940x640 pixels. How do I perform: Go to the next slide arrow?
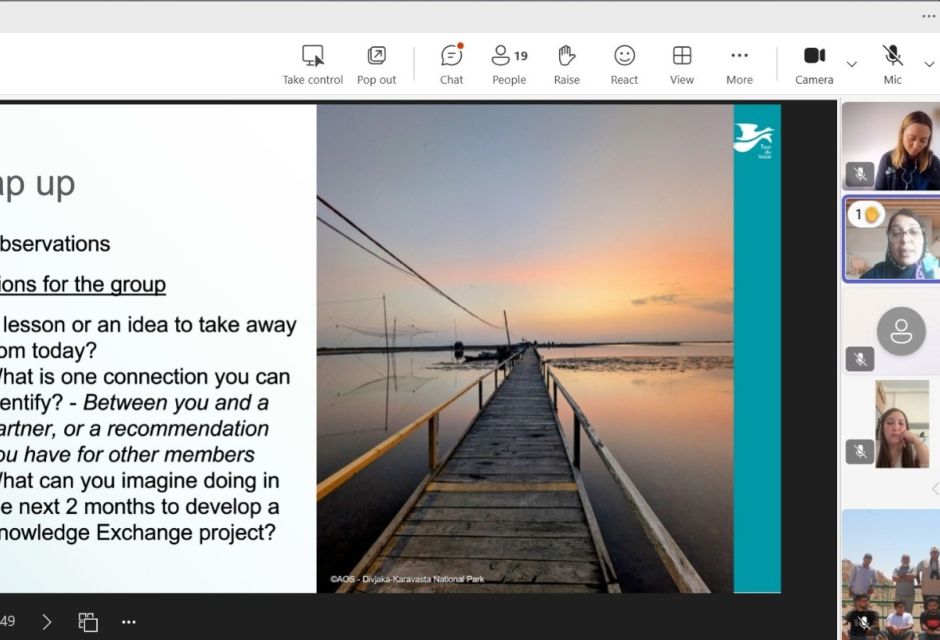(x=47, y=622)
